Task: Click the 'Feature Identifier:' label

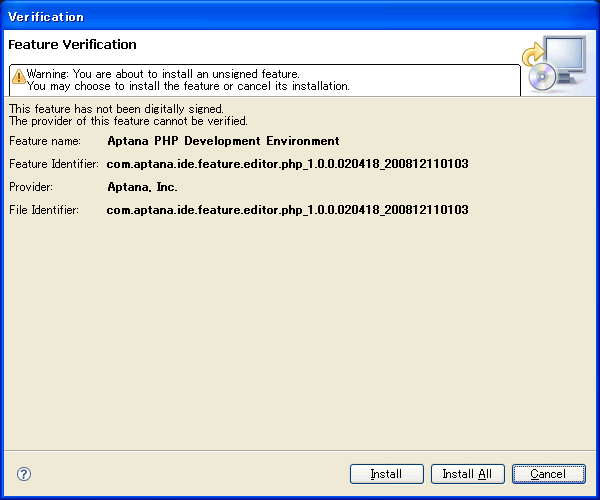Action: click(54, 164)
